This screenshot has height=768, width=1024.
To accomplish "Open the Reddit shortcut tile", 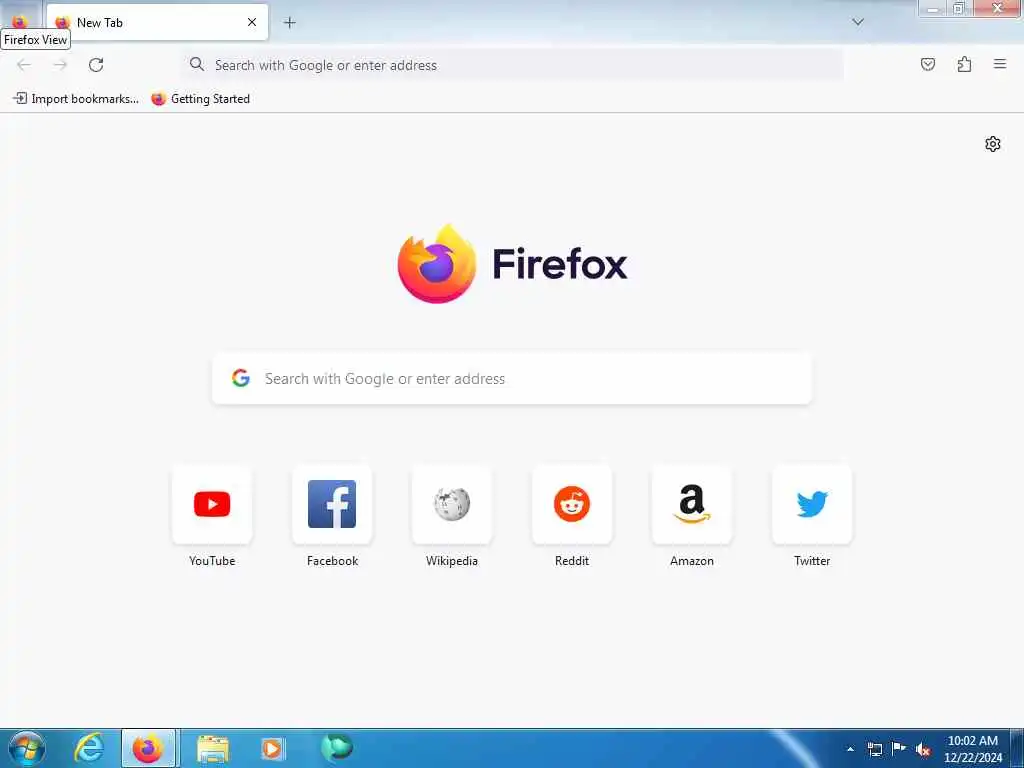I will [x=572, y=504].
